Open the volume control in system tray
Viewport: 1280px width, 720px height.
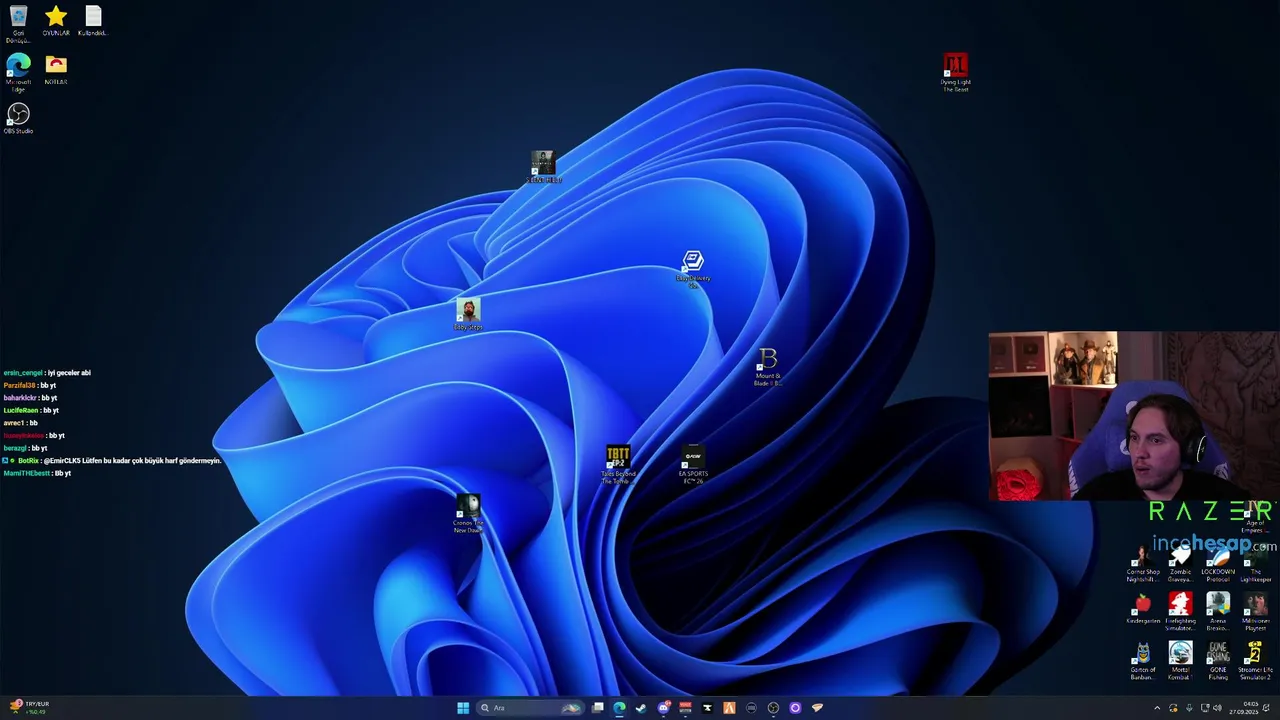(x=1217, y=708)
